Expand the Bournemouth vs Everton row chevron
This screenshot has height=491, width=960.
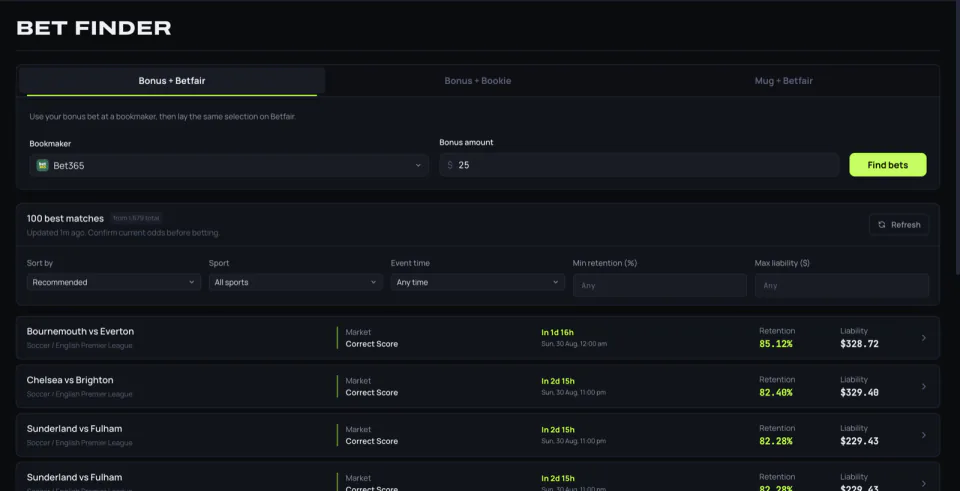point(924,338)
